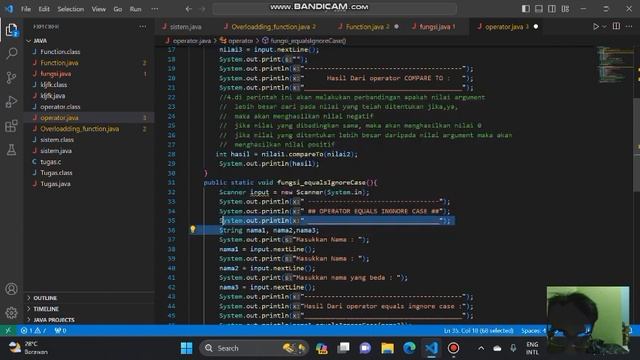Open the Run menu
The width and height of the screenshot is (640, 360).
pyautogui.click(x=136, y=9)
